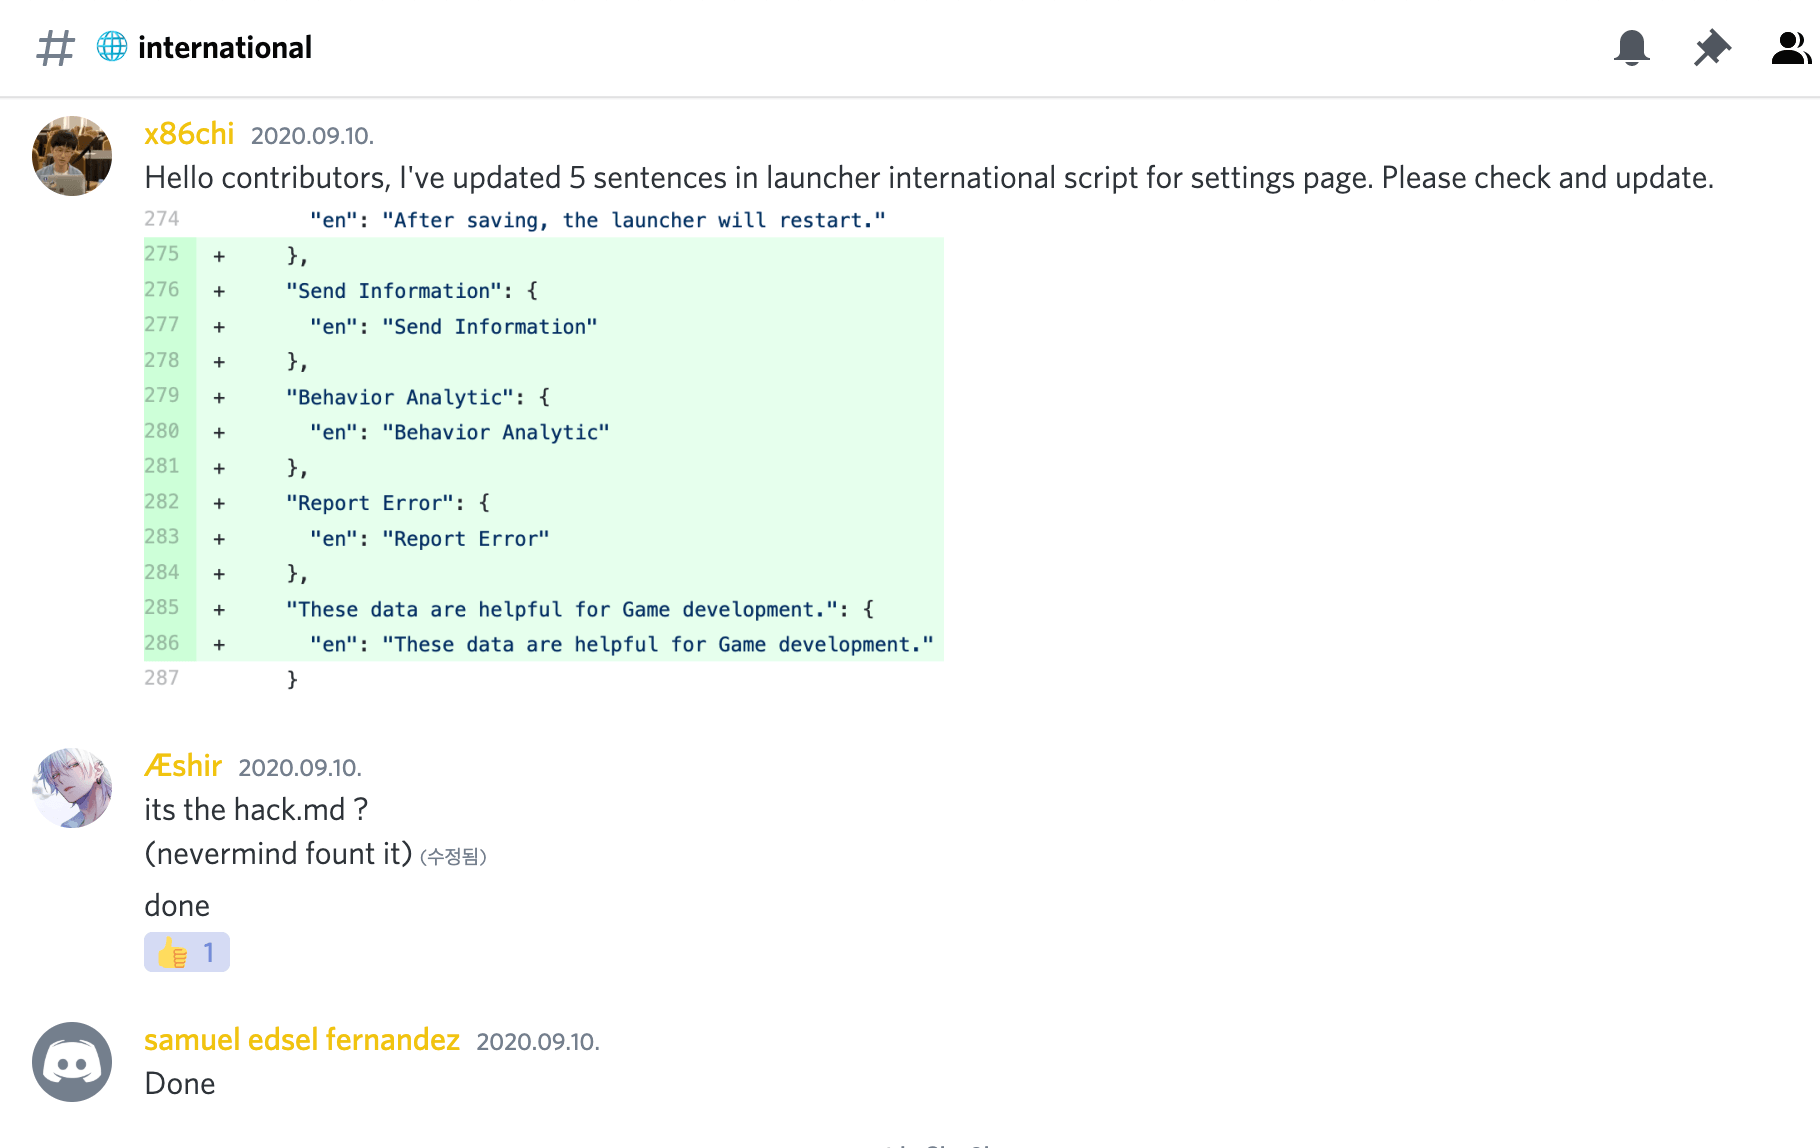Click samuel edsel fernandez username

(x=301, y=1040)
